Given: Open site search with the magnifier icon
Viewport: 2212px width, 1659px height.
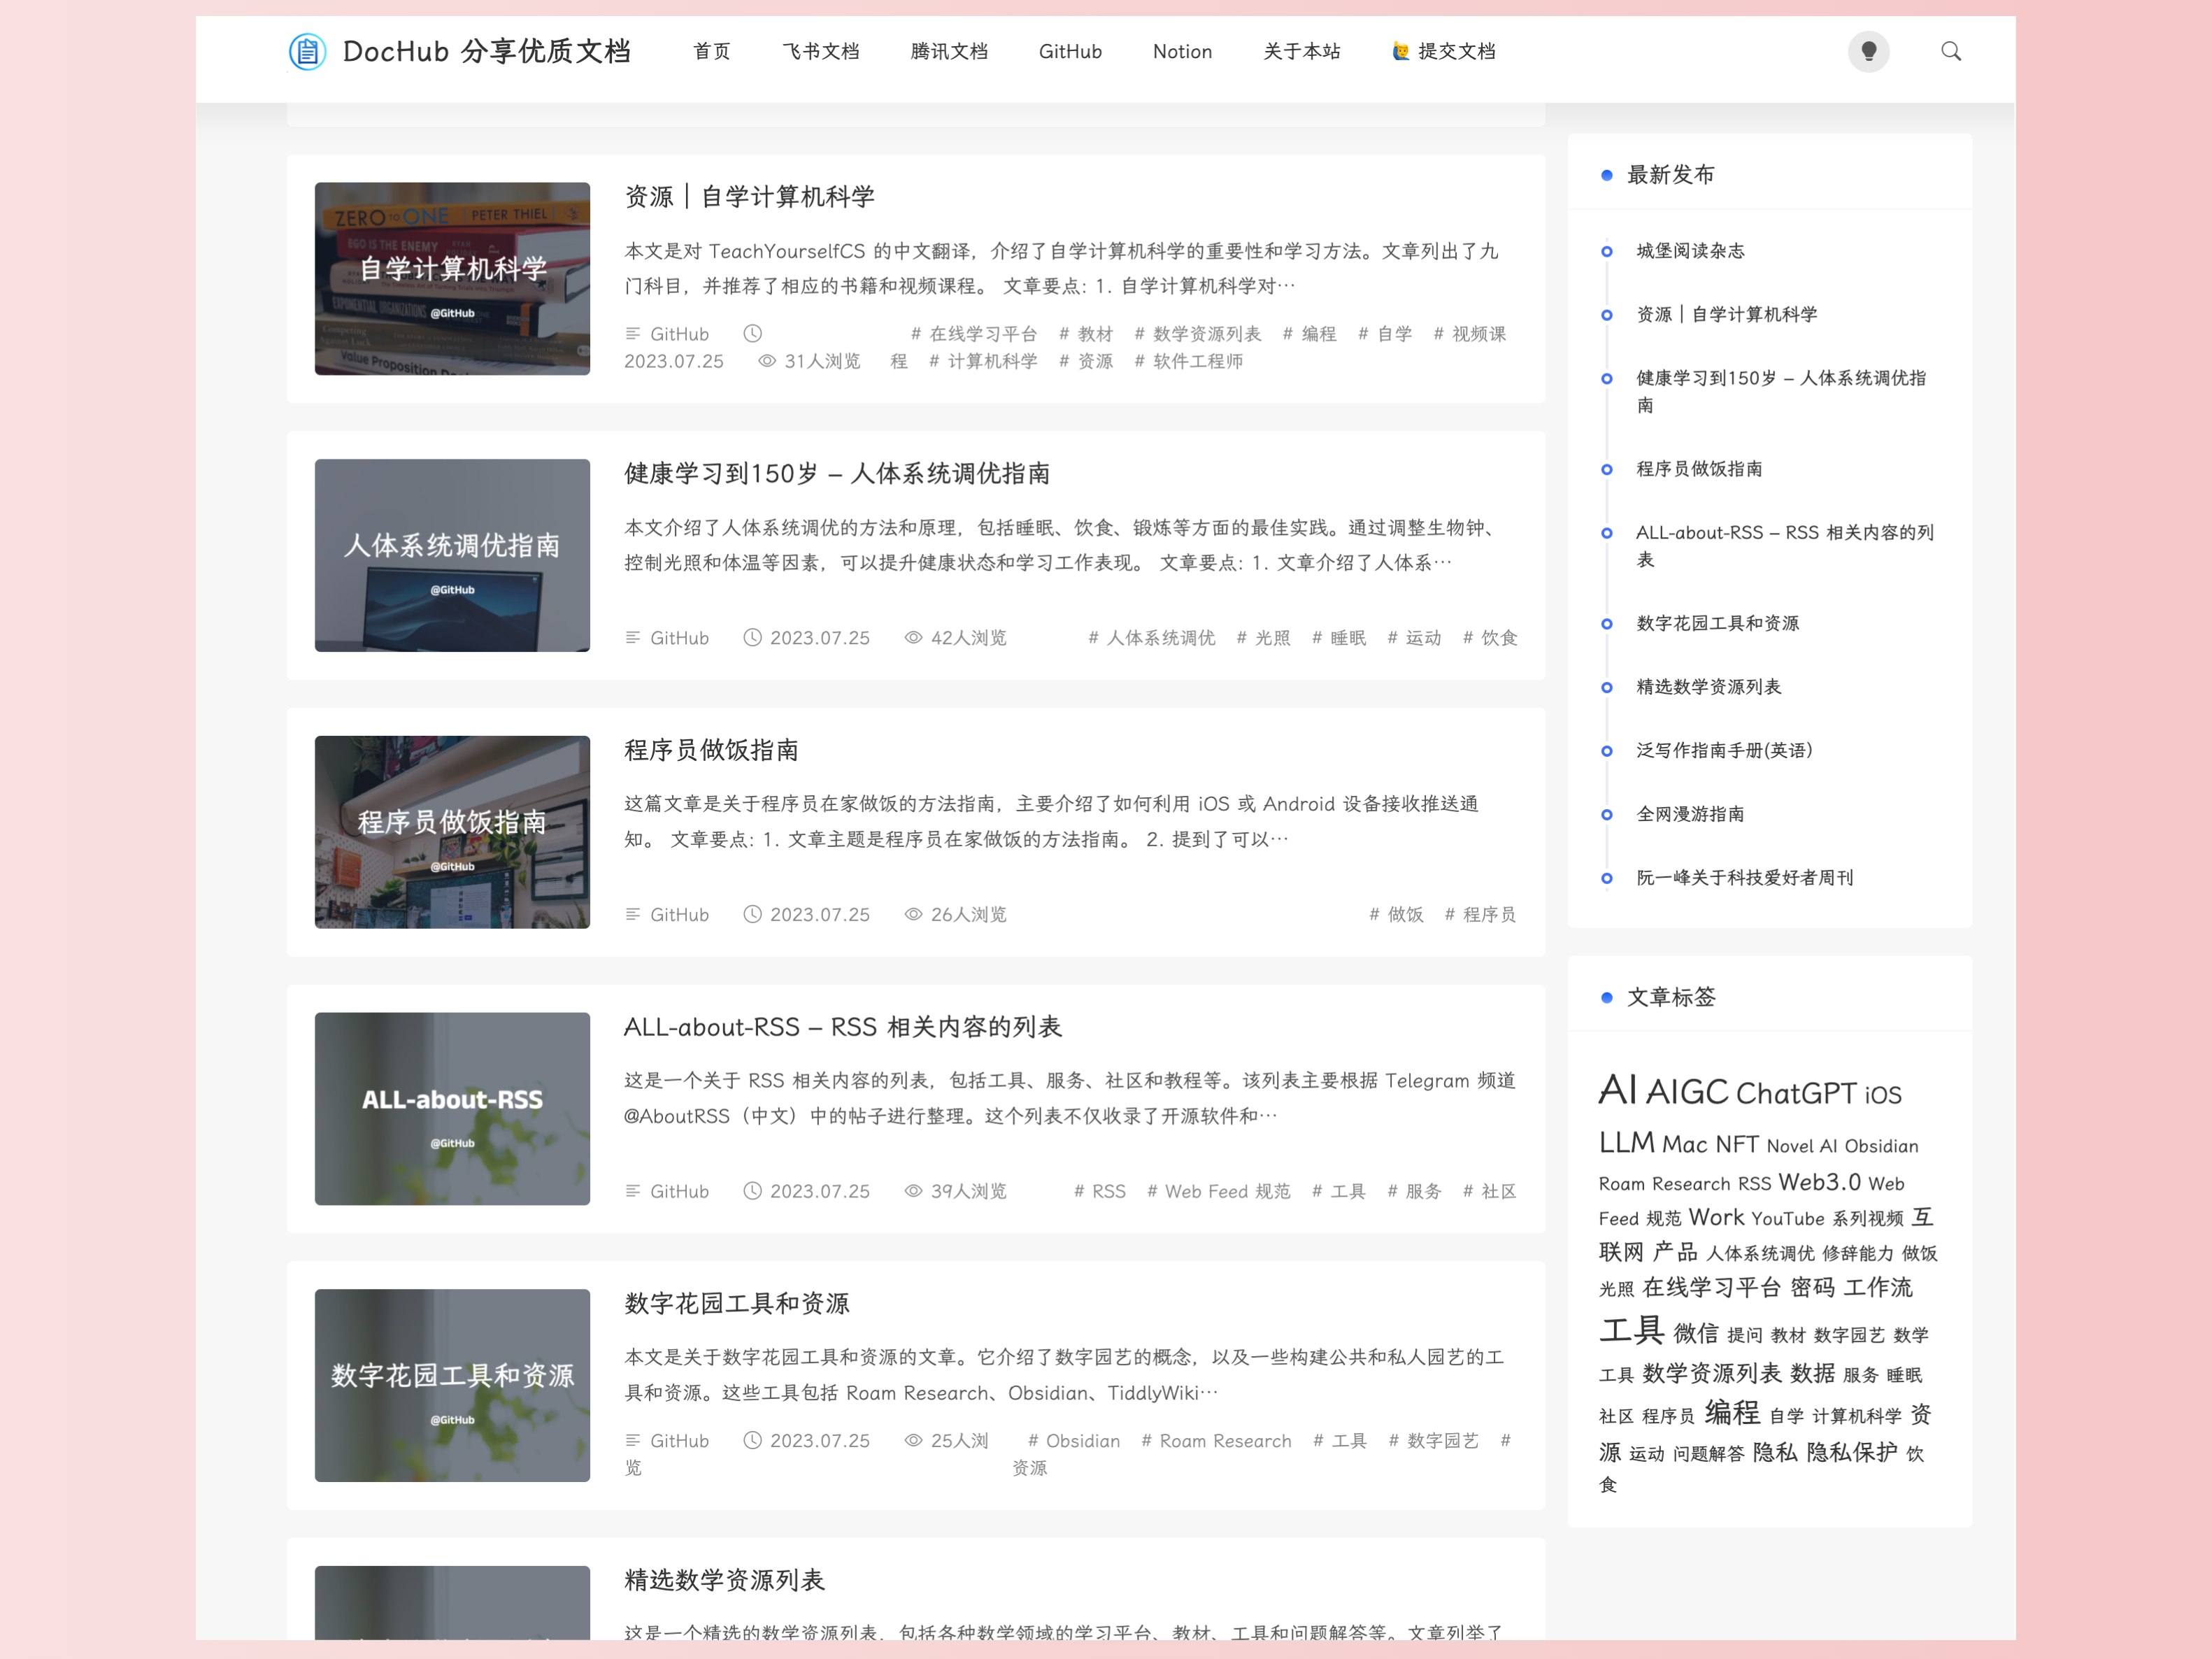Looking at the screenshot, I should click(x=1950, y=51).
